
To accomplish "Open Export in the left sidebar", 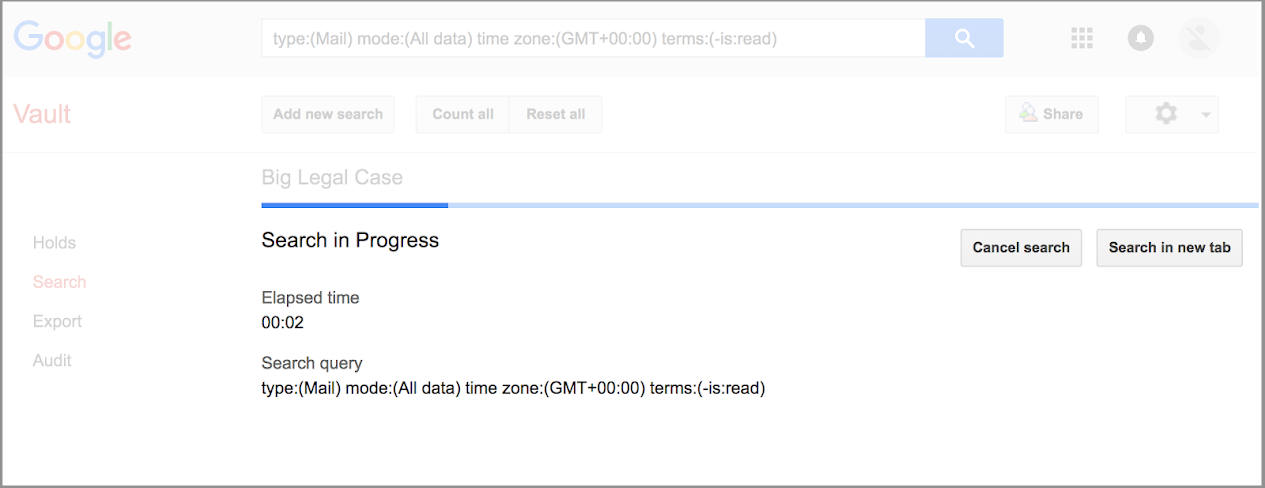I will pos(57,321).
